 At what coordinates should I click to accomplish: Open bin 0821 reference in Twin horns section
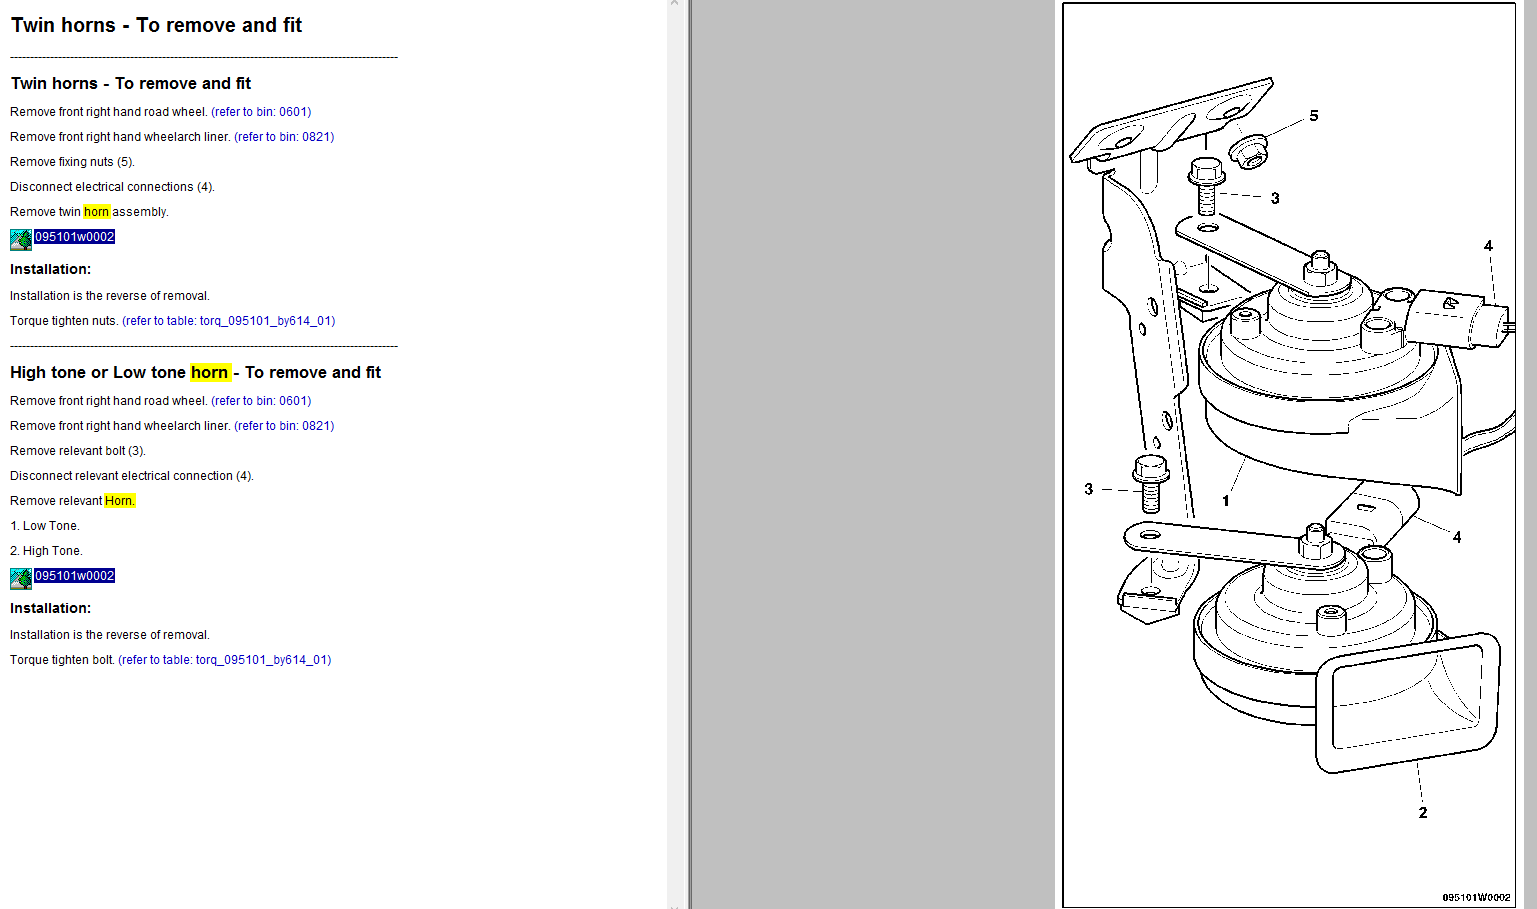[284, 137]
